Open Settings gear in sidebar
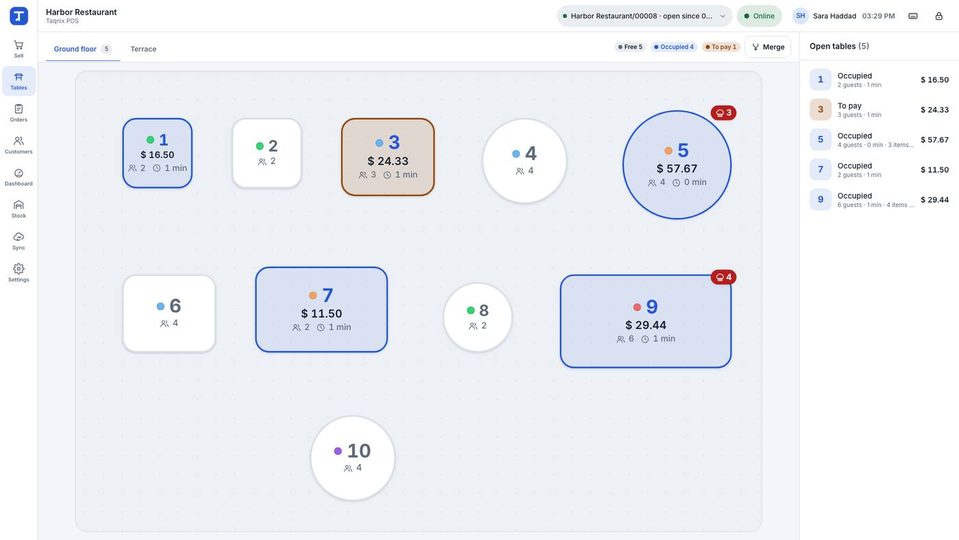The height and width of the screenshot is (540, 959). click(18, 273)
